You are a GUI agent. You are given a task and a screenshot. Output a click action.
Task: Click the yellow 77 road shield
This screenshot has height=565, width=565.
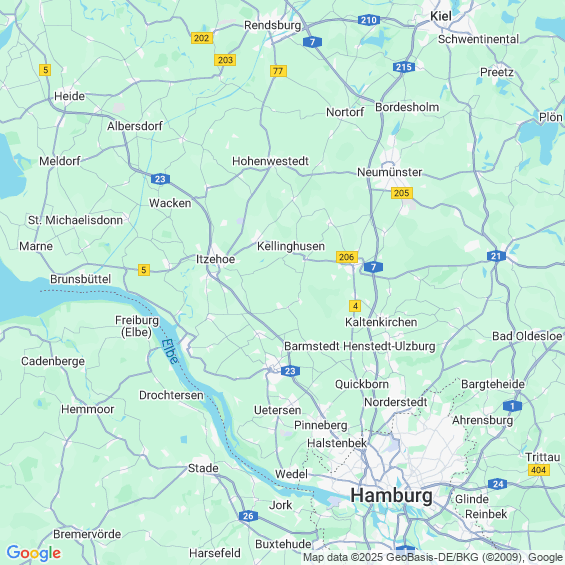pos(278,71)
